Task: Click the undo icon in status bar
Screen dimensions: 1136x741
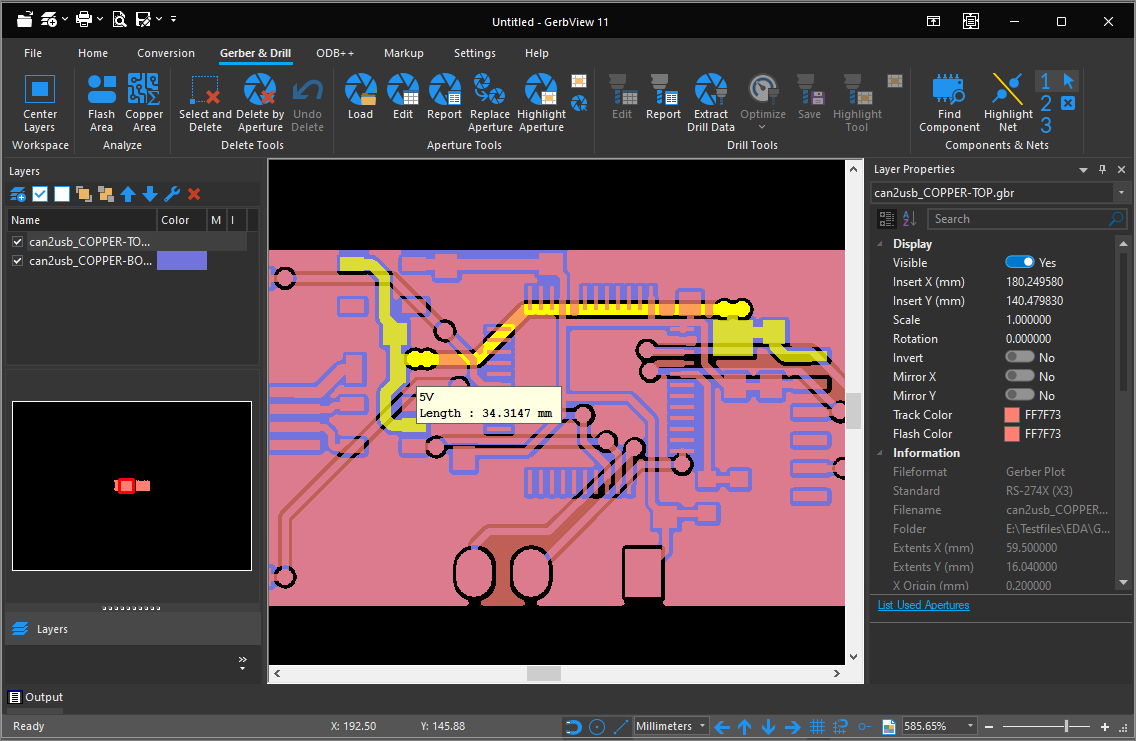Action: click(x=573, y=726)
